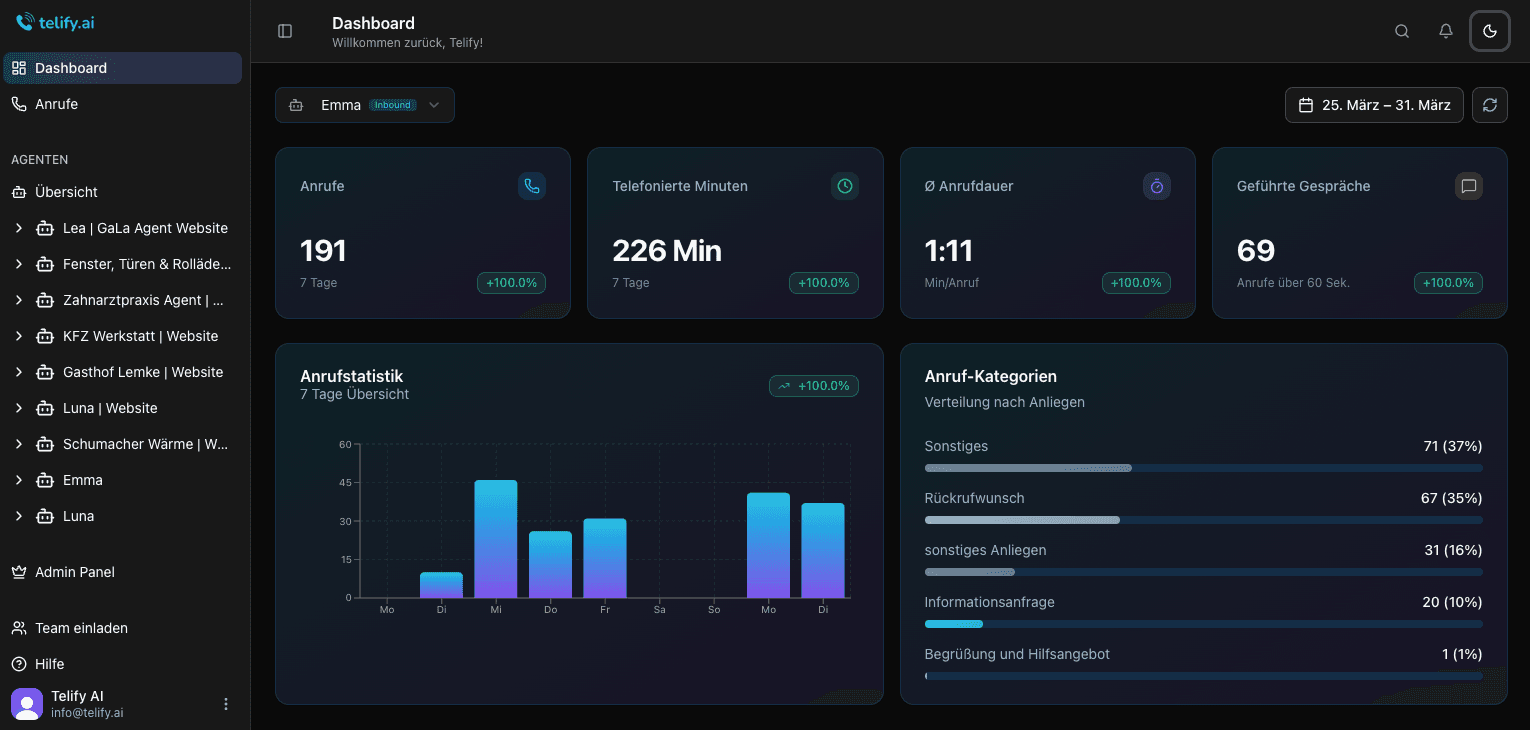The width and height of the screenshot is (1530, 730).
Task: Click the stopwatch icon on Ø Anrufdauer card
Action: [x=1156, y=186]
